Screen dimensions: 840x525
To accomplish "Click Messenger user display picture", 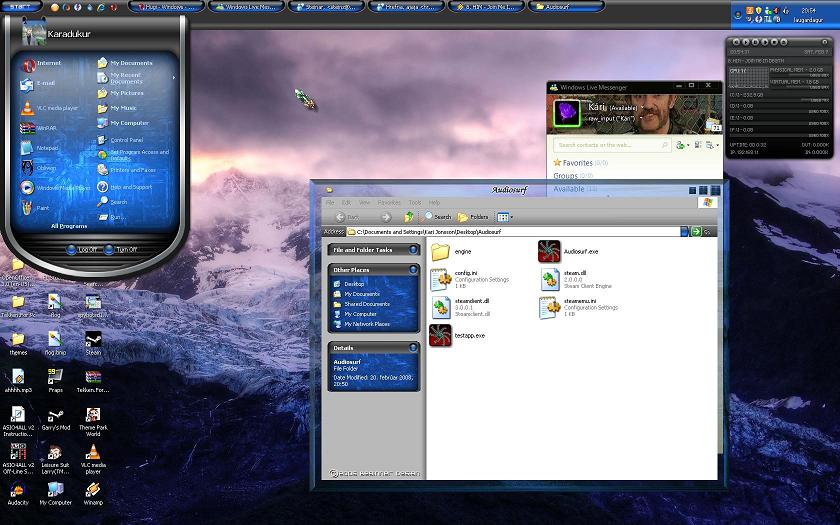I will point(566,113).
